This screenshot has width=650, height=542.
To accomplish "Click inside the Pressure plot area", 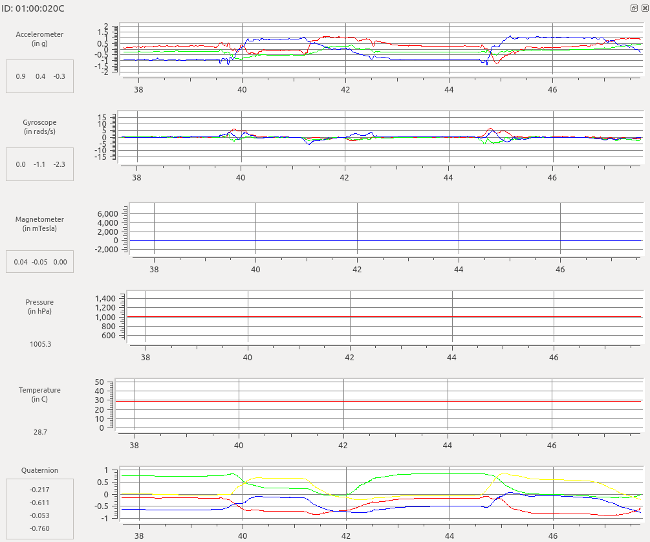I will pyautogui.click(x=385, y=317).
